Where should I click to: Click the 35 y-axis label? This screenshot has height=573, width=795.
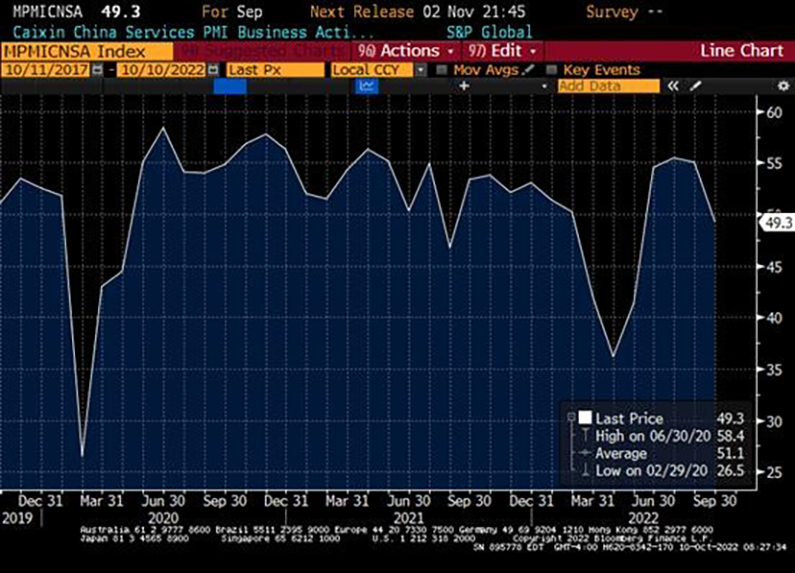point(774,370)
